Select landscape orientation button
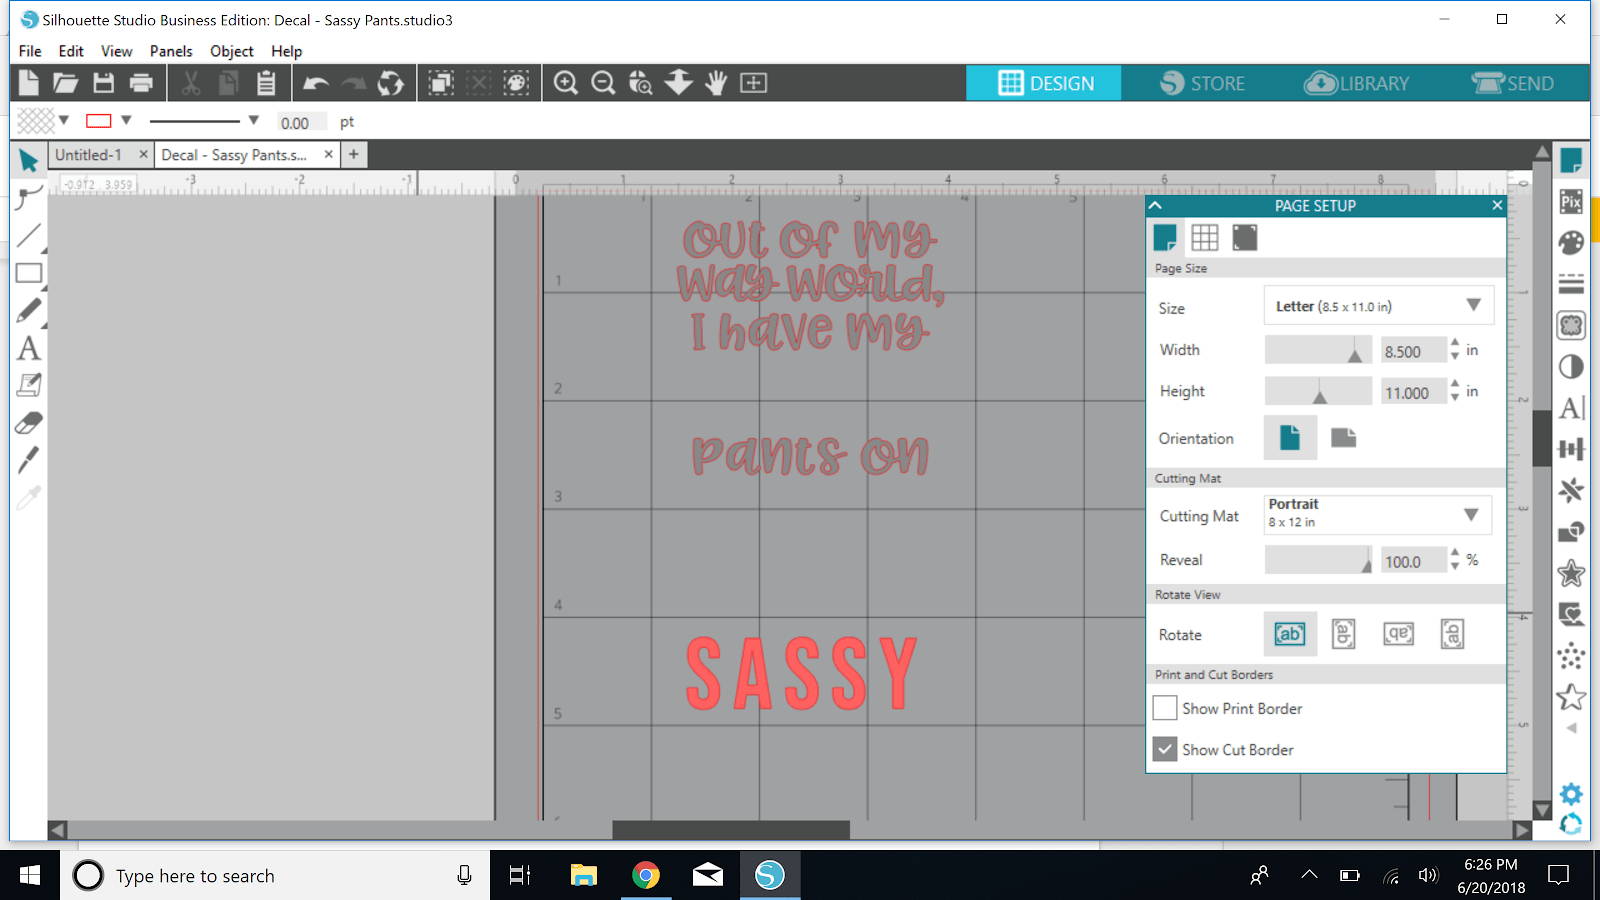The width and height of the screenshot is (1600, 900). coord(1343,438)
